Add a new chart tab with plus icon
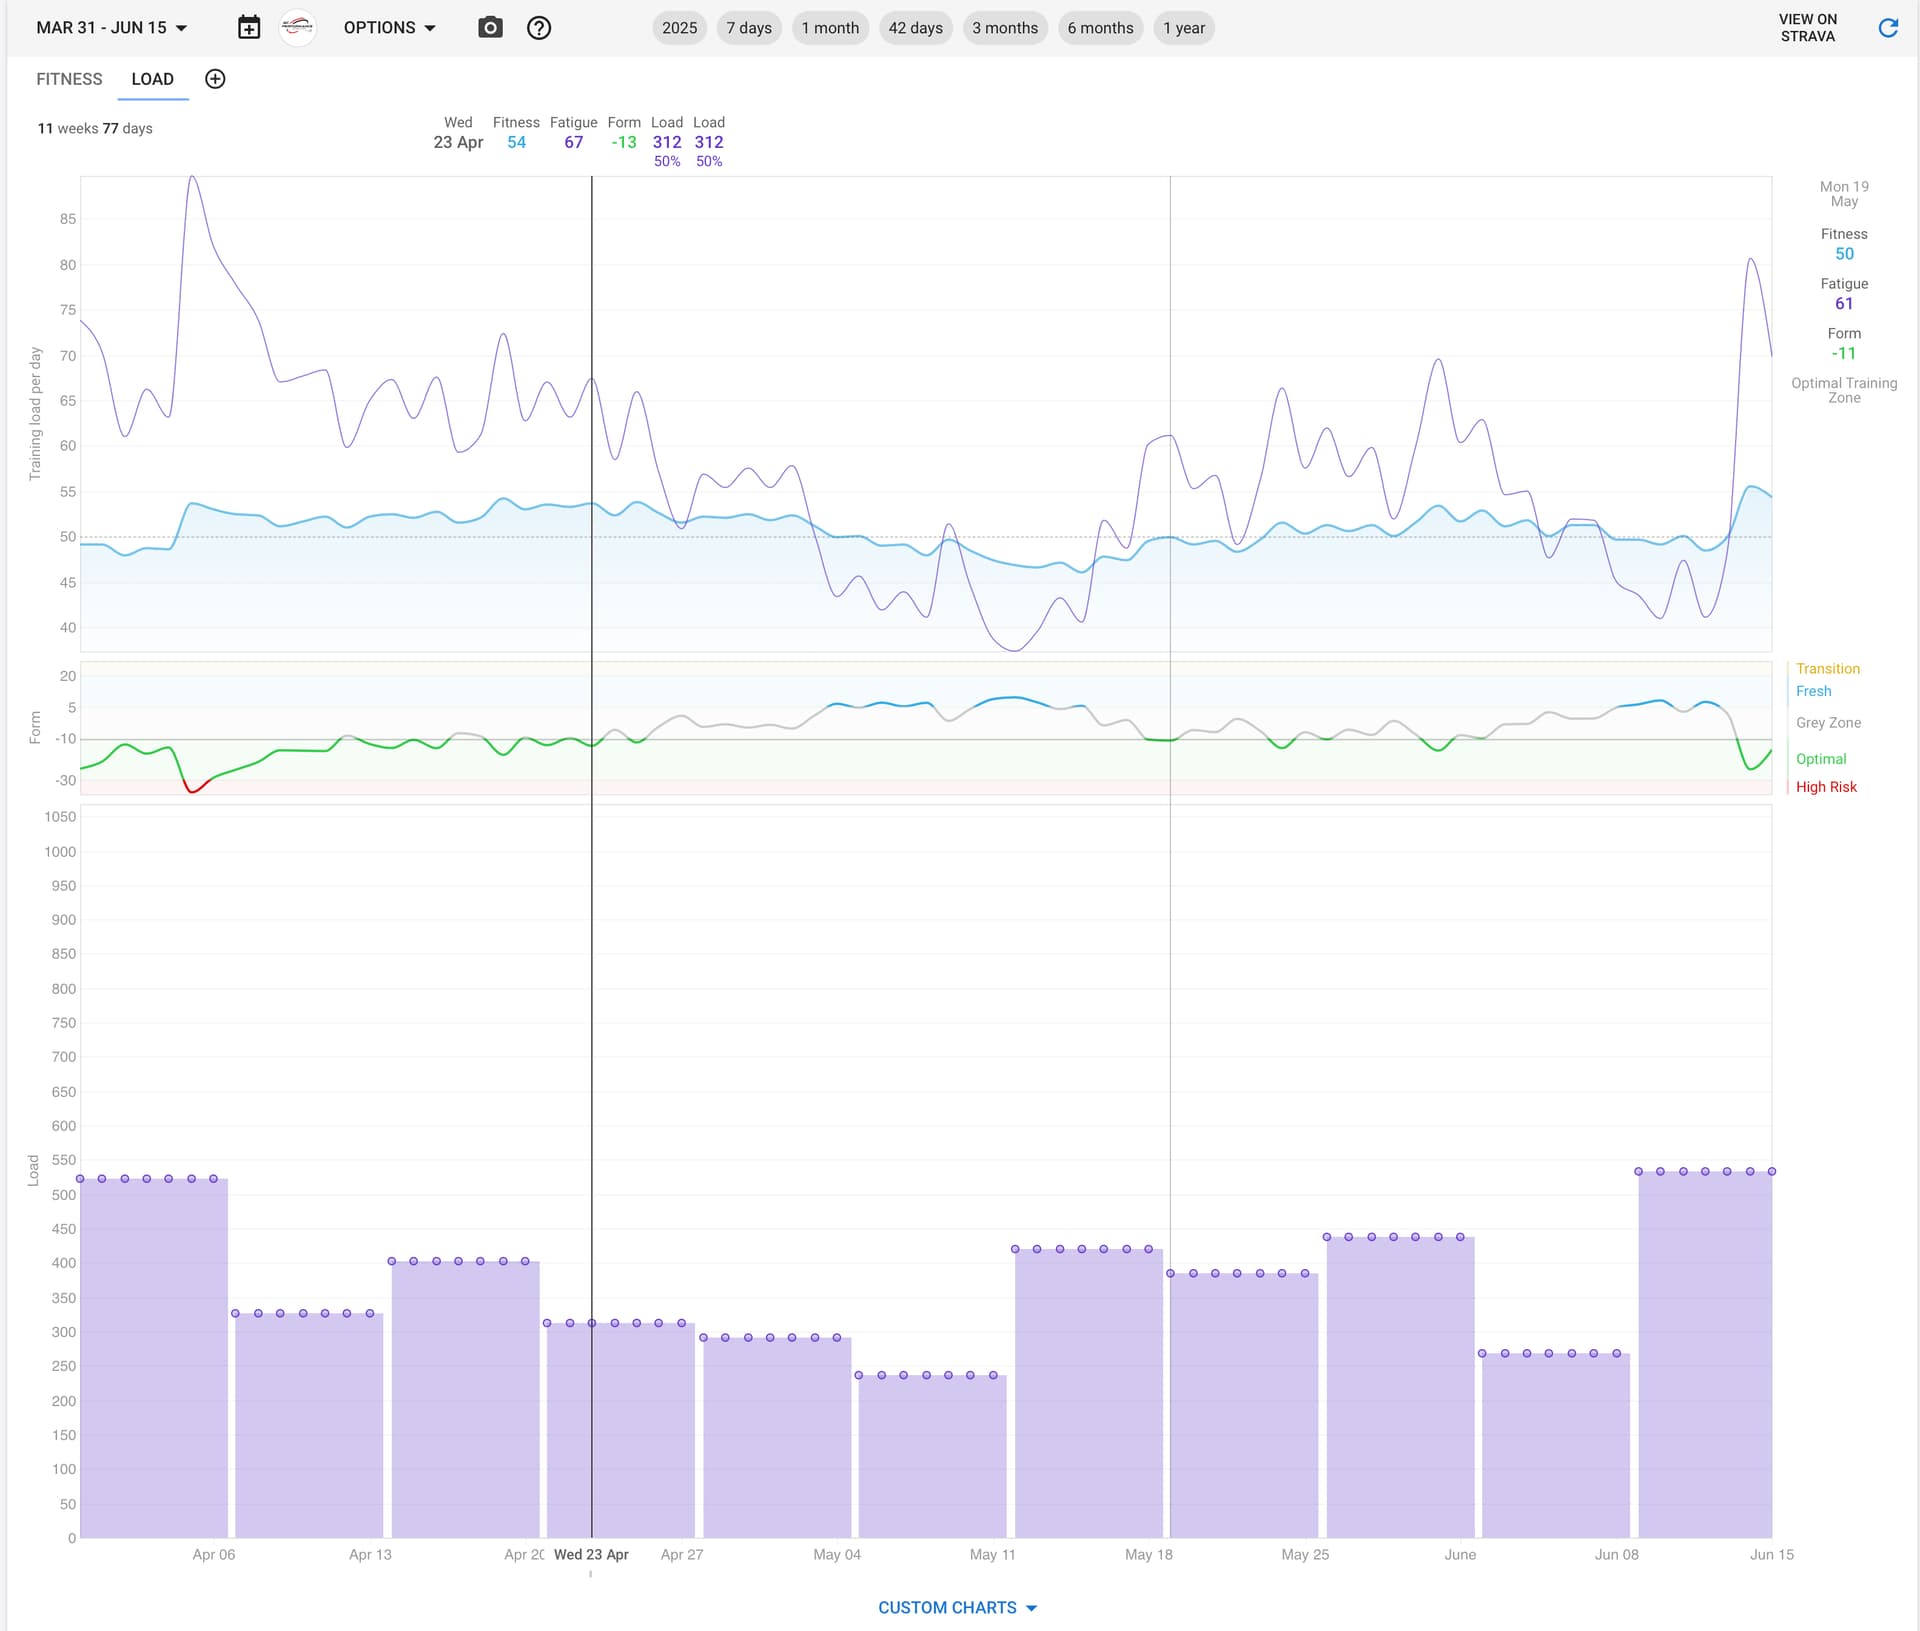The width and height of the screenshot is (1920, 1631). 215,79
